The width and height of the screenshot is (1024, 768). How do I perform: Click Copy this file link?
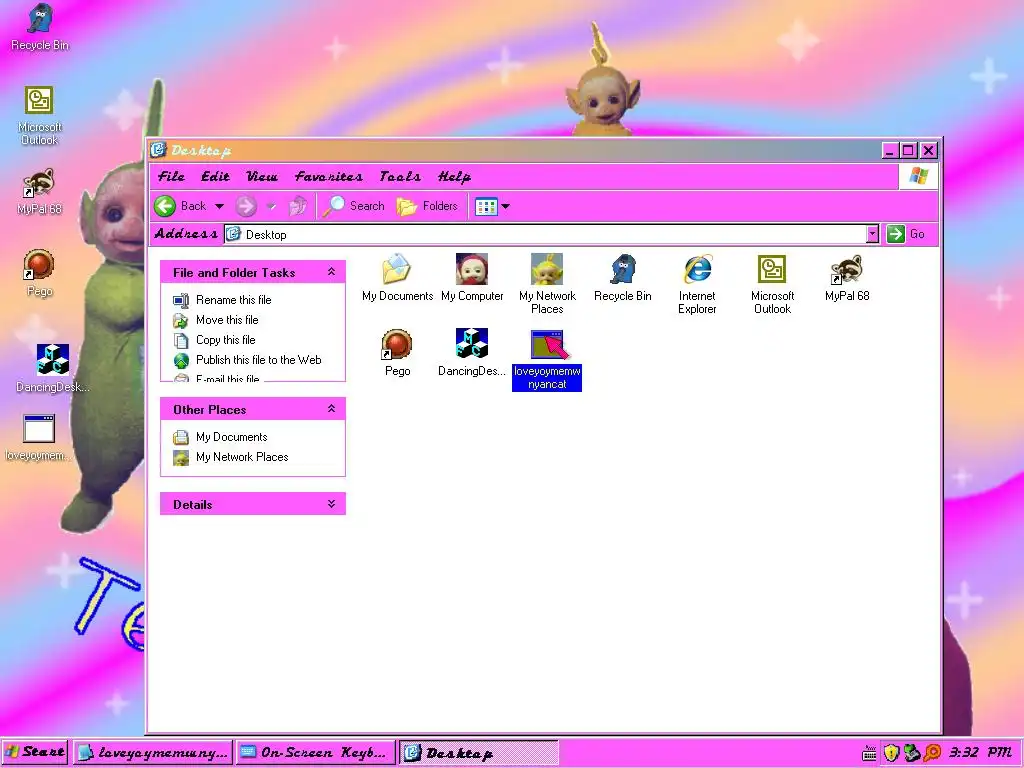point(225,340)
